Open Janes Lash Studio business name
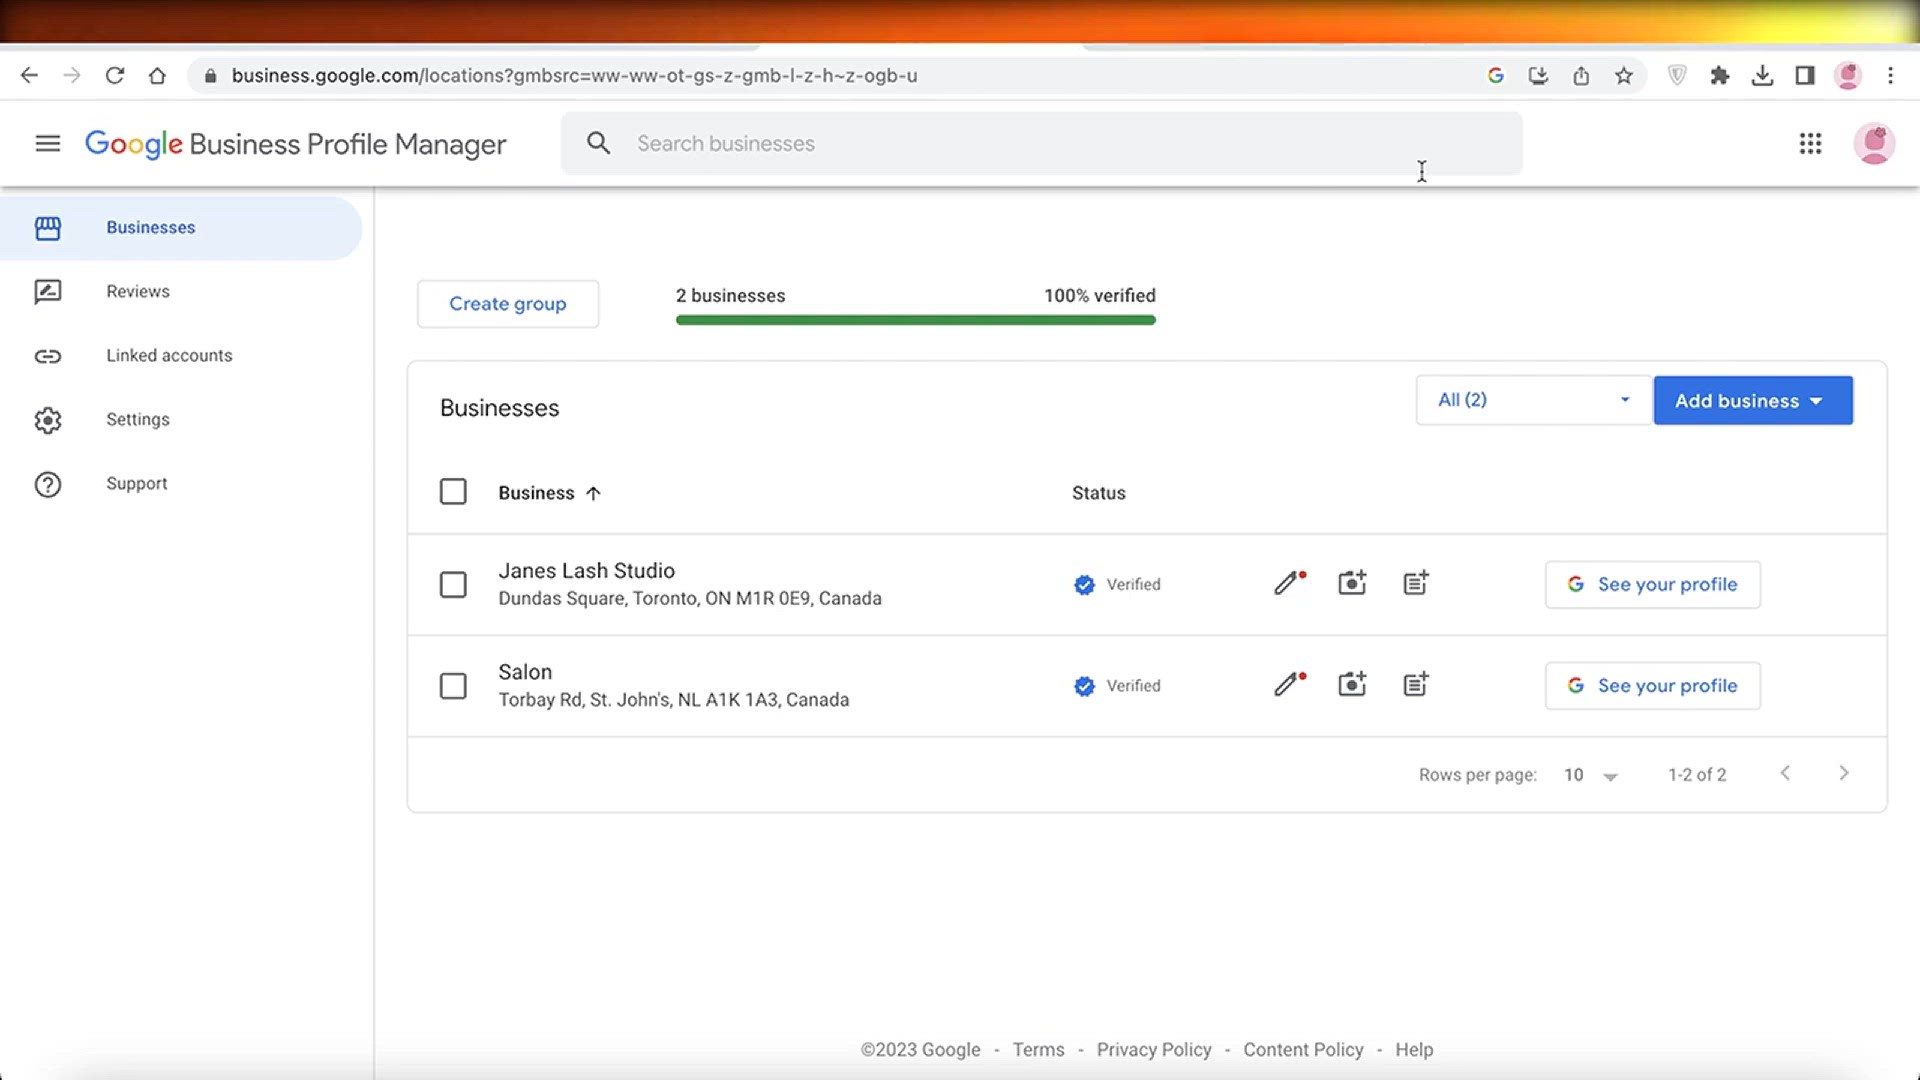Image resolution: width=1920 pixels, height=1080 pixels. [x=586, y=570]
